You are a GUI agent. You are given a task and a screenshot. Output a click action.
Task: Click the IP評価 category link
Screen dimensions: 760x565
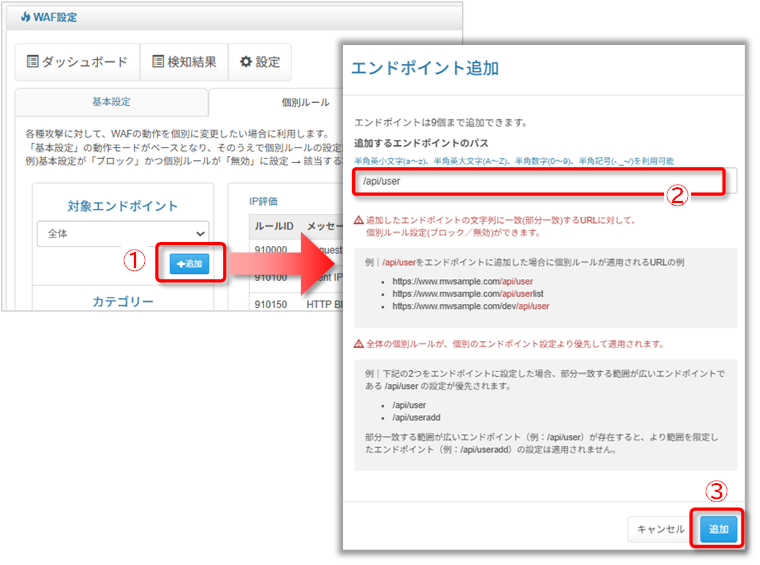pyautogui.click(x=263, y=202)
